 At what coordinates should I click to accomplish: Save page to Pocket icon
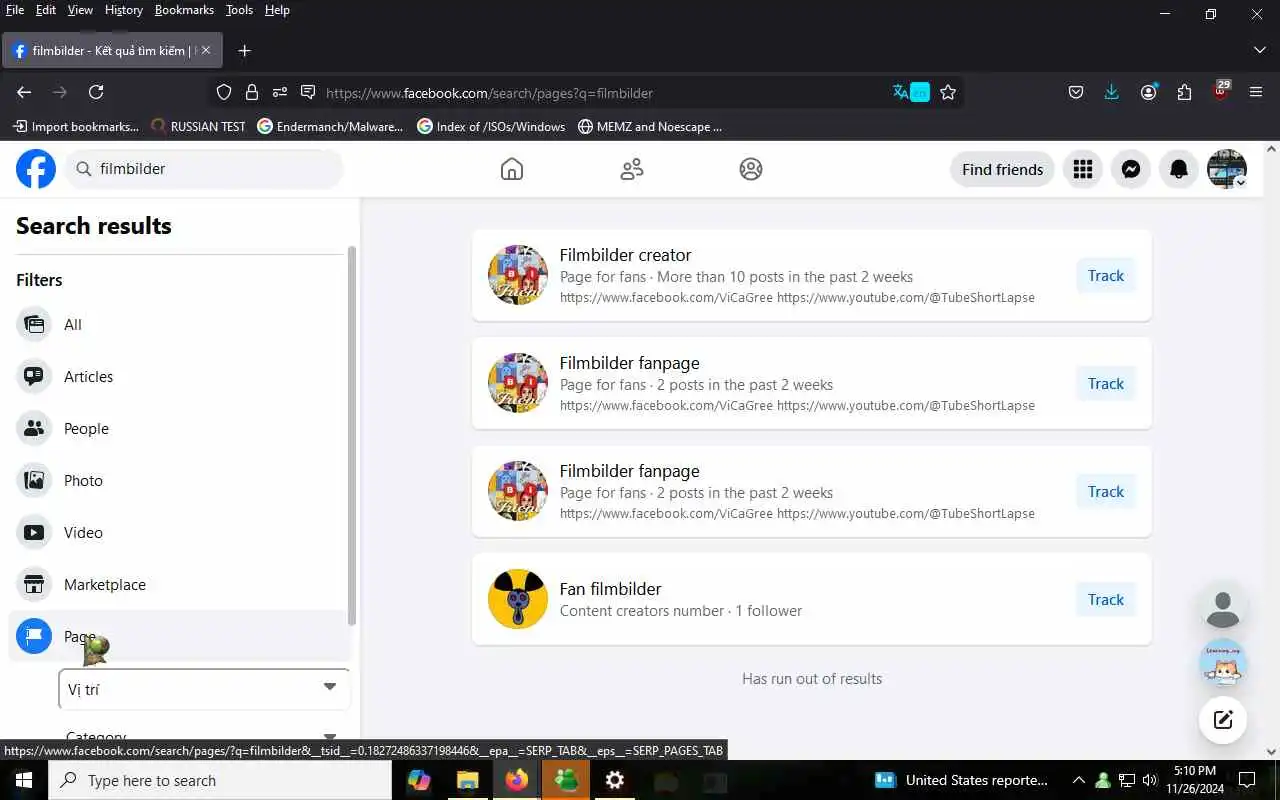(1076, 92)
